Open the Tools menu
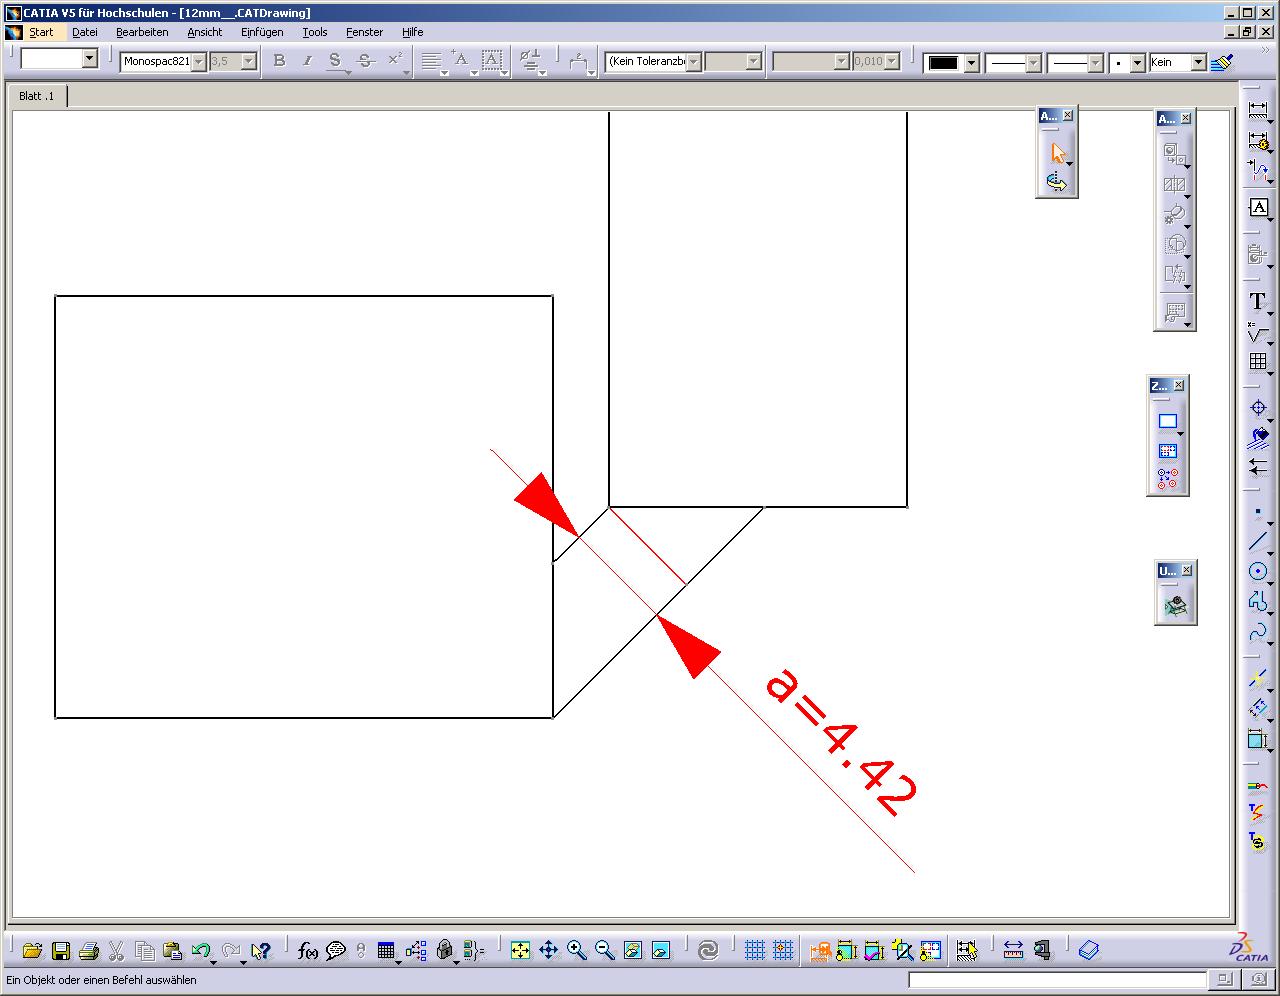The height and width of the screenshot is (996, 1280). (315, 32)
